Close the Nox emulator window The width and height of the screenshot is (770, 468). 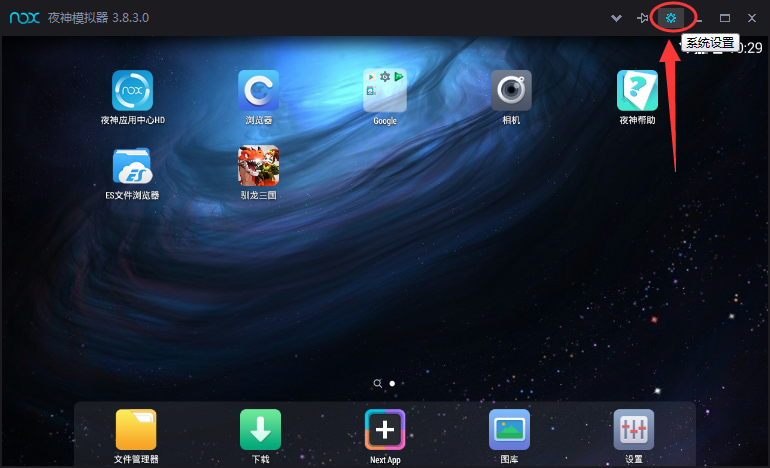click(752, 18)
